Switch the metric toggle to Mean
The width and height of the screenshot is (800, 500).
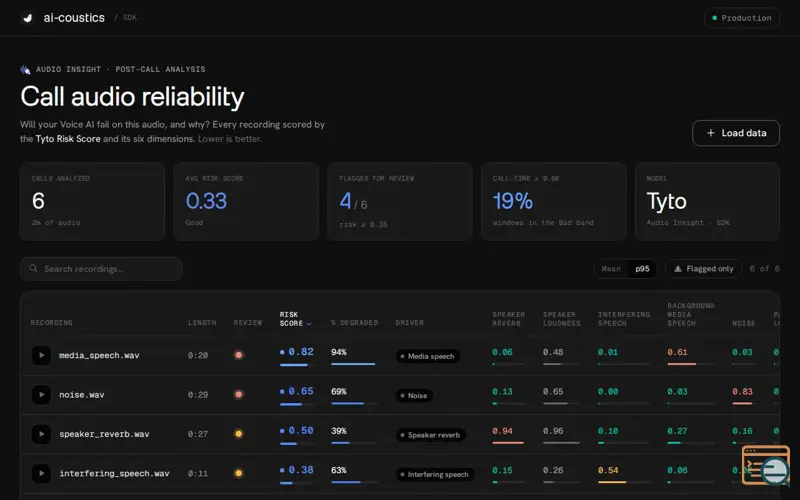[611, 269]
